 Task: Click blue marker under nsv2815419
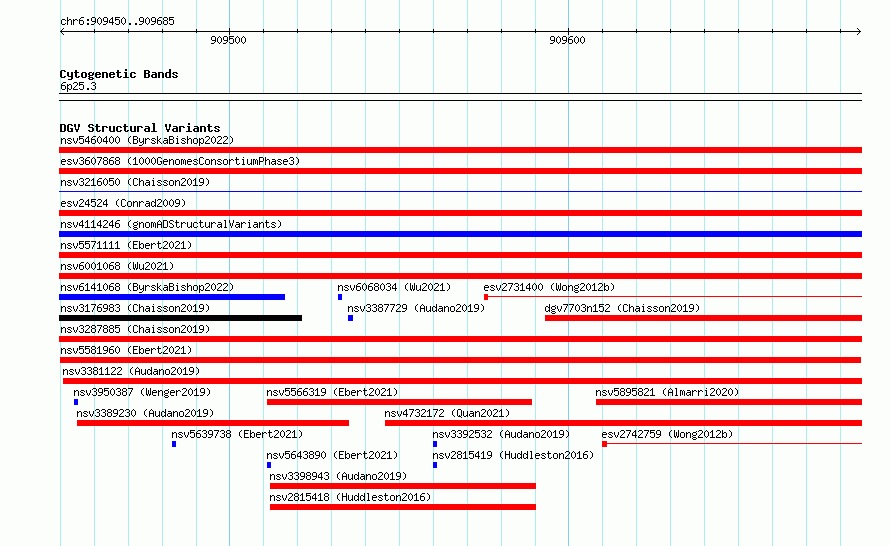point(435,465)
